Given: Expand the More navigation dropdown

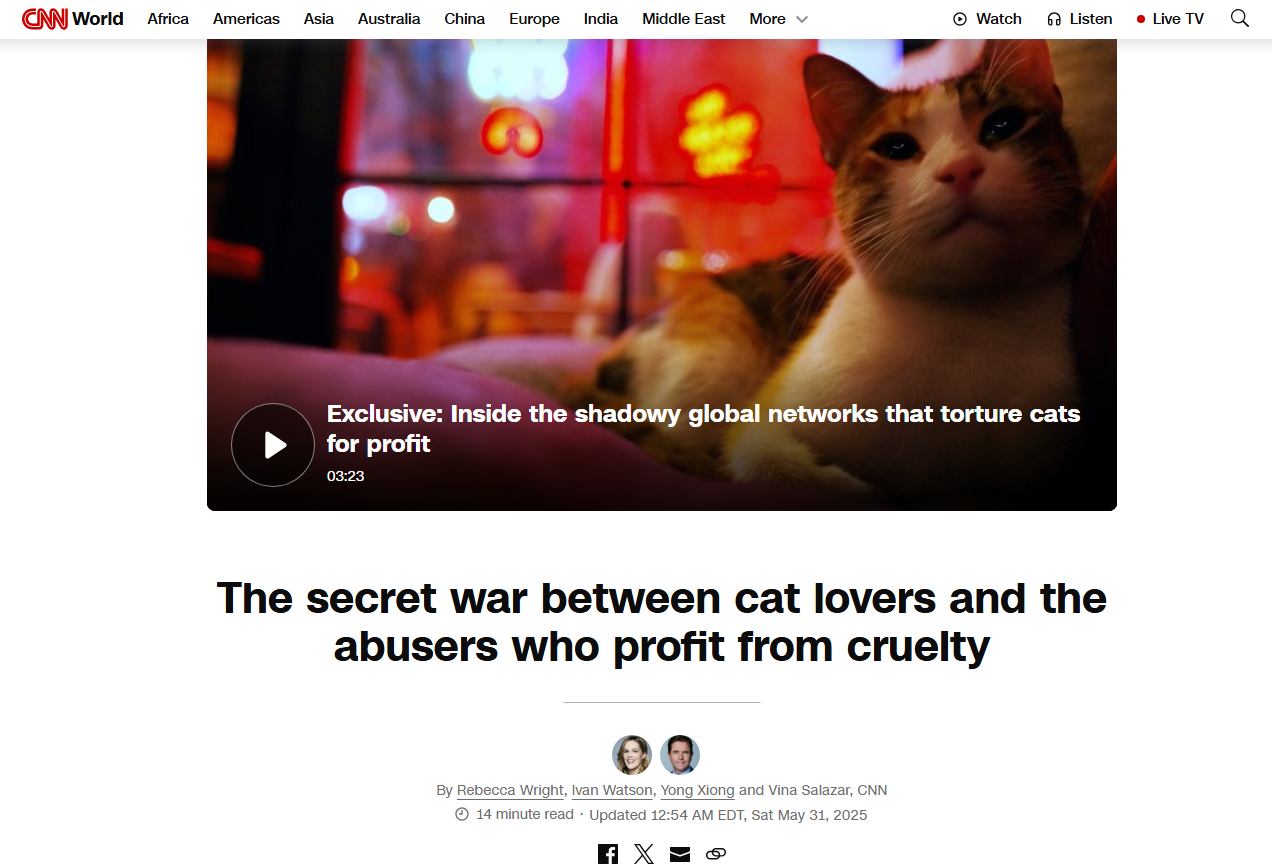Looking at the screenshot, I should pyautogui.click(x=778, y=19).
